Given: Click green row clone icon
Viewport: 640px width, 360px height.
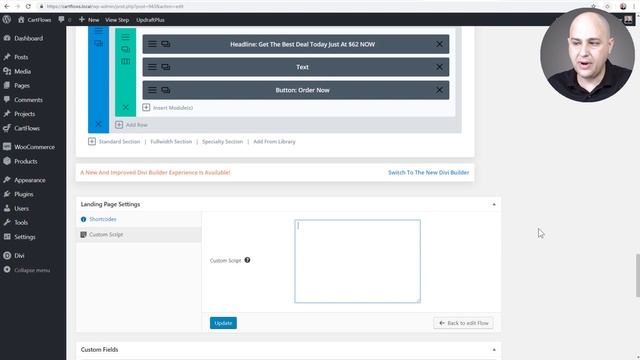Looking at the screenshot, I should pos(125,49).
